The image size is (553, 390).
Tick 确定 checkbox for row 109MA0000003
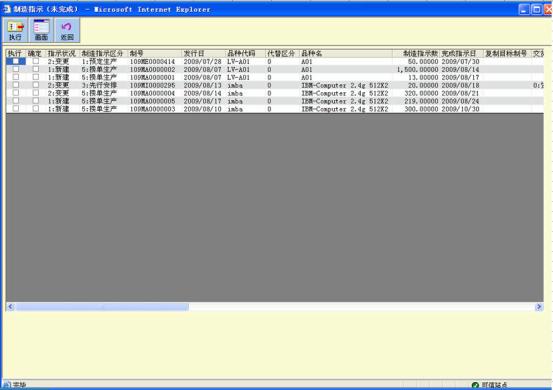pyautogui.click(x=36, y=109)
